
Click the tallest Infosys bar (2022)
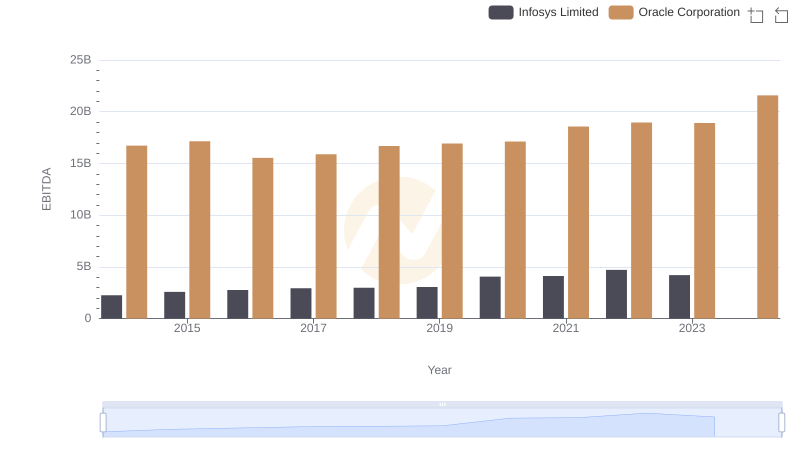coord(616,294)
